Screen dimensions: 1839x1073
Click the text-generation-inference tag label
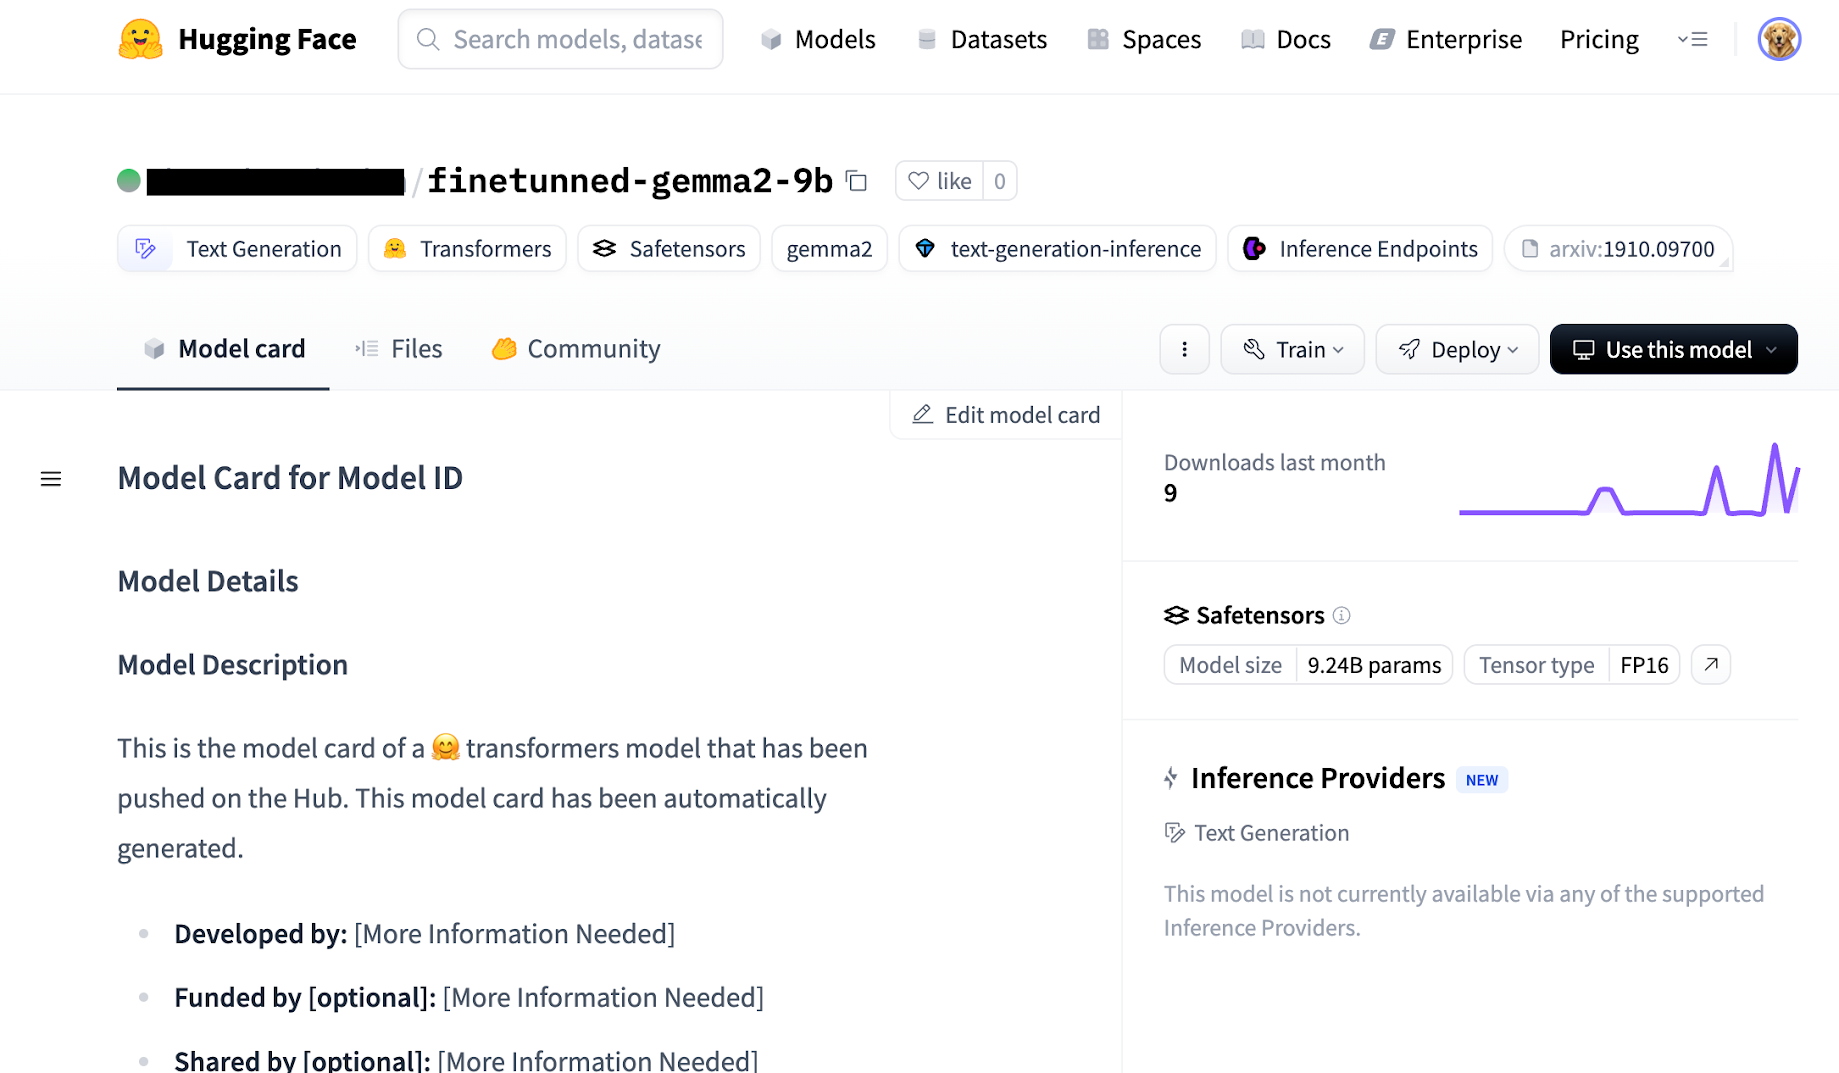click(x=1075, y=249)
